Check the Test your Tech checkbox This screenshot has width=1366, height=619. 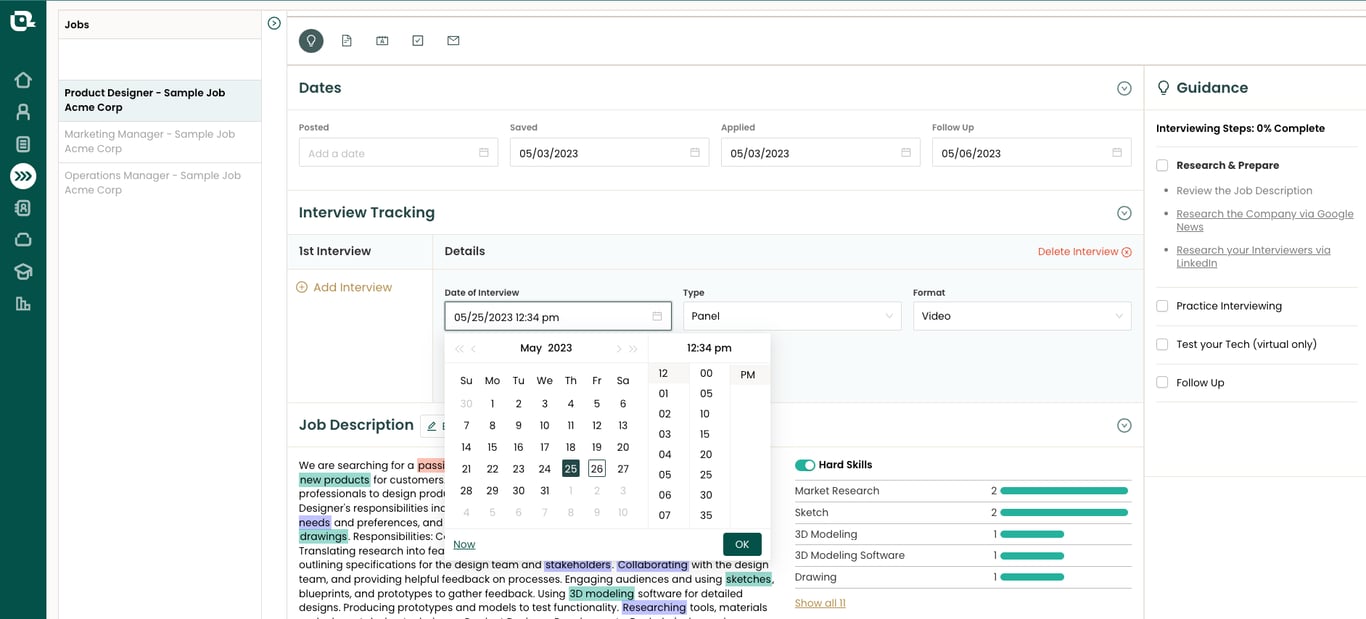[x=1162, y=344]
